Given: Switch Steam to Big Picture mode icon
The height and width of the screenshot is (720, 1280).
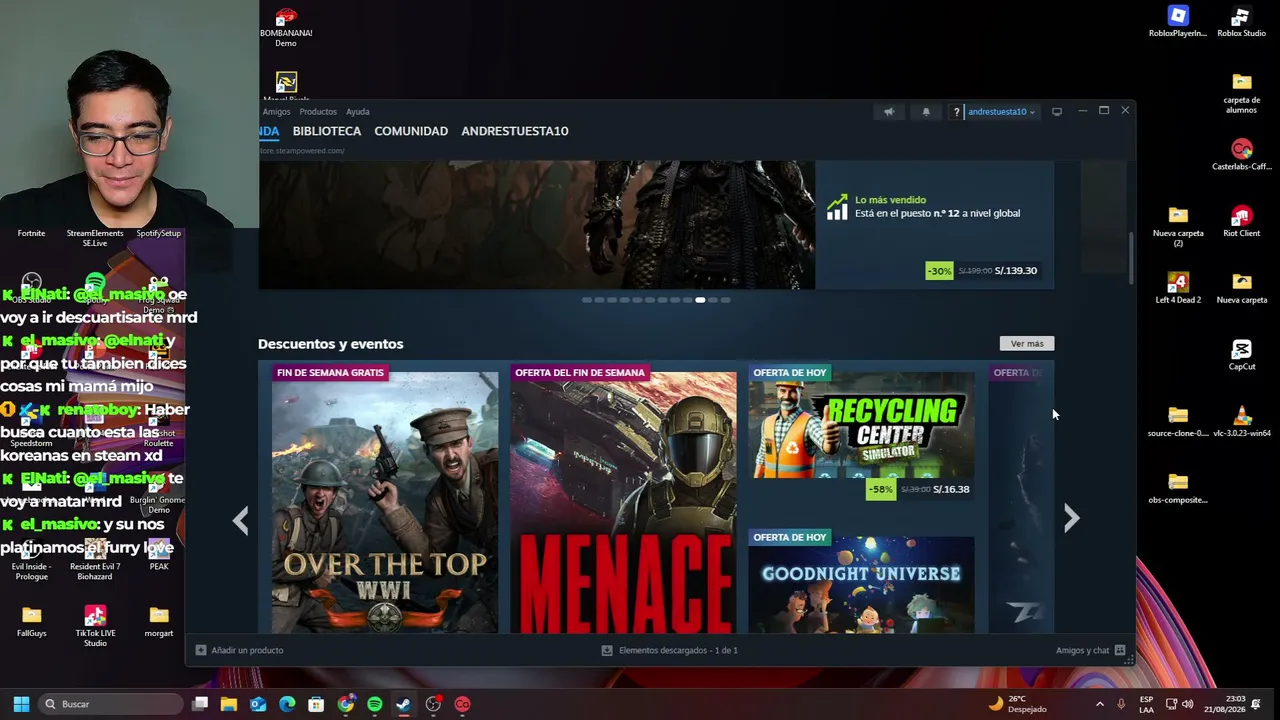Looking at the screenshot, I should [1057, 112].
